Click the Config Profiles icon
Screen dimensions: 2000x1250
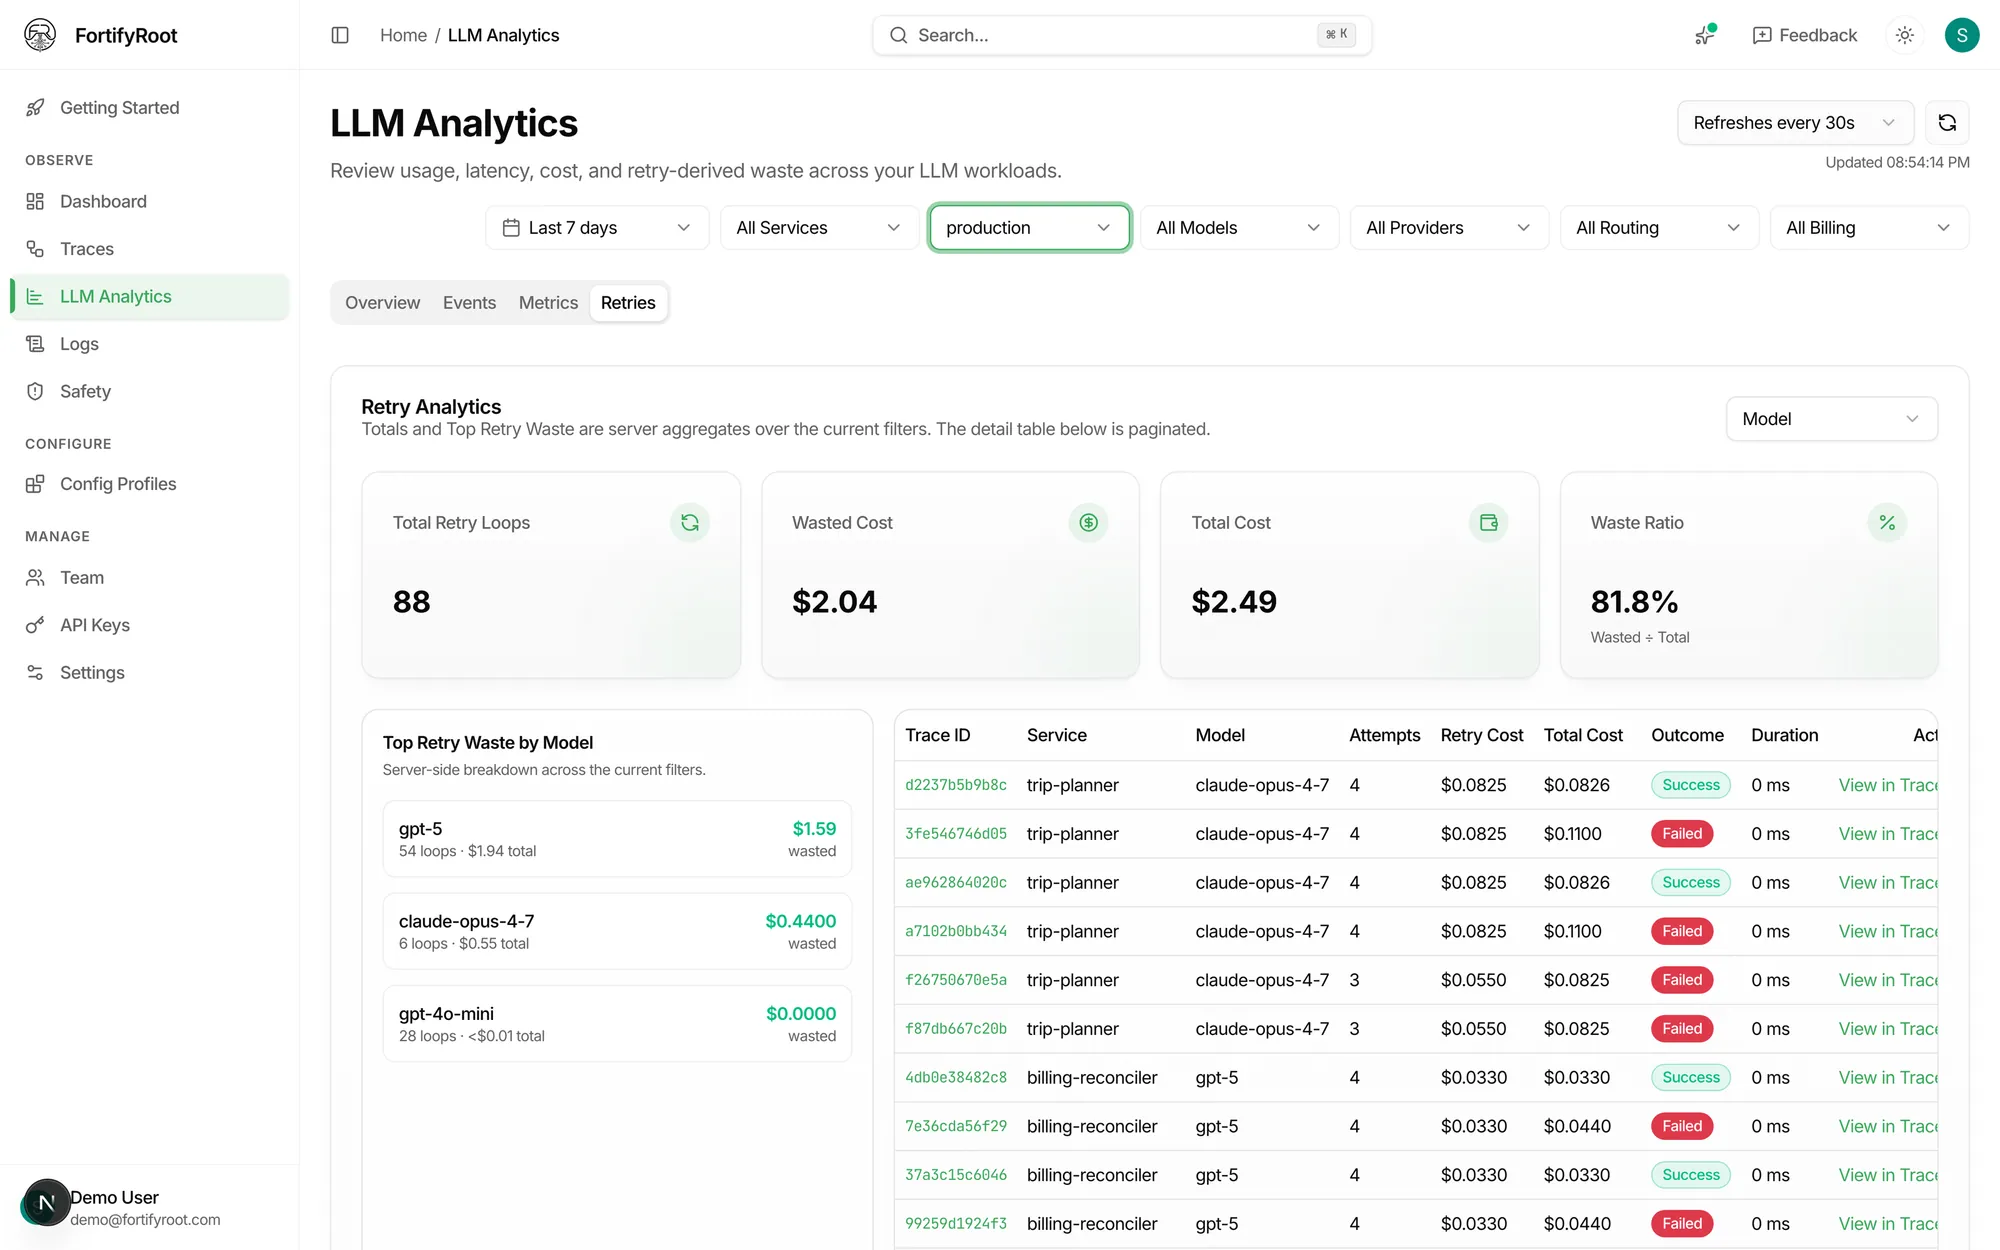pyautogui.click(x=35, y=484)
